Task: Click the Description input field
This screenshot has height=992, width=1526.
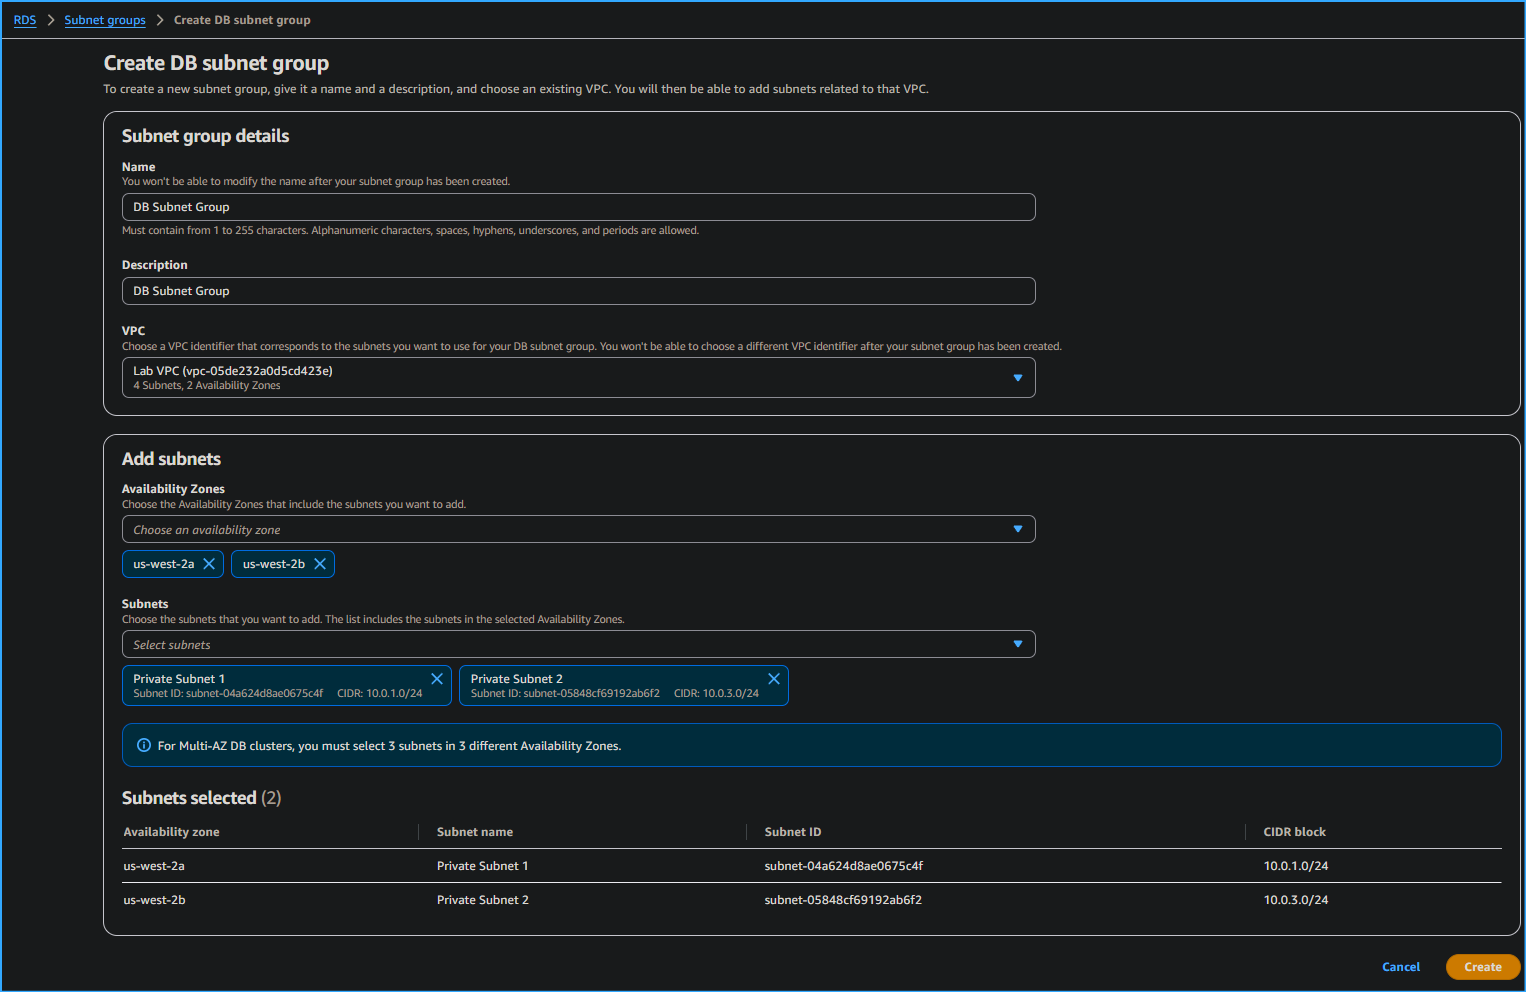Action: (x=578, y=291)
